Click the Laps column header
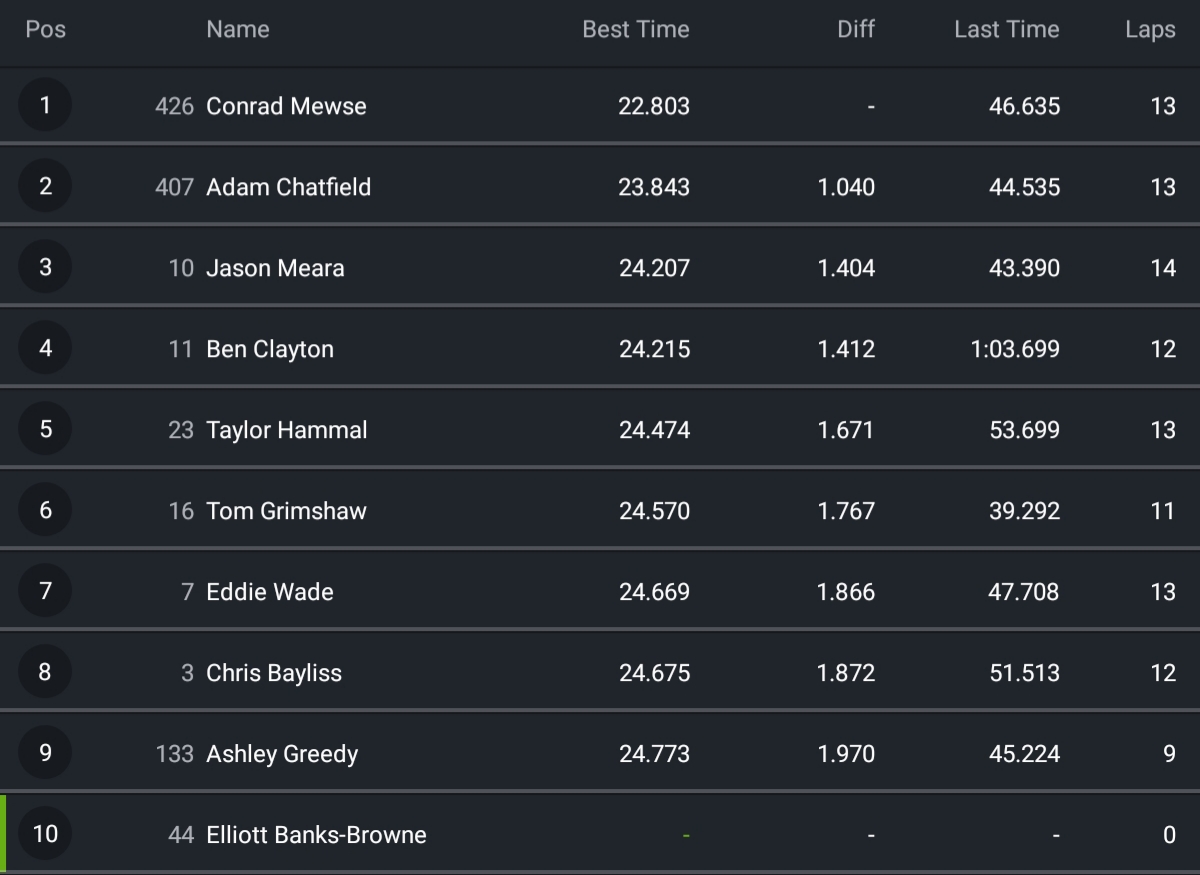The height and width of the screenshot is (875, 1200). [1150, 30]
